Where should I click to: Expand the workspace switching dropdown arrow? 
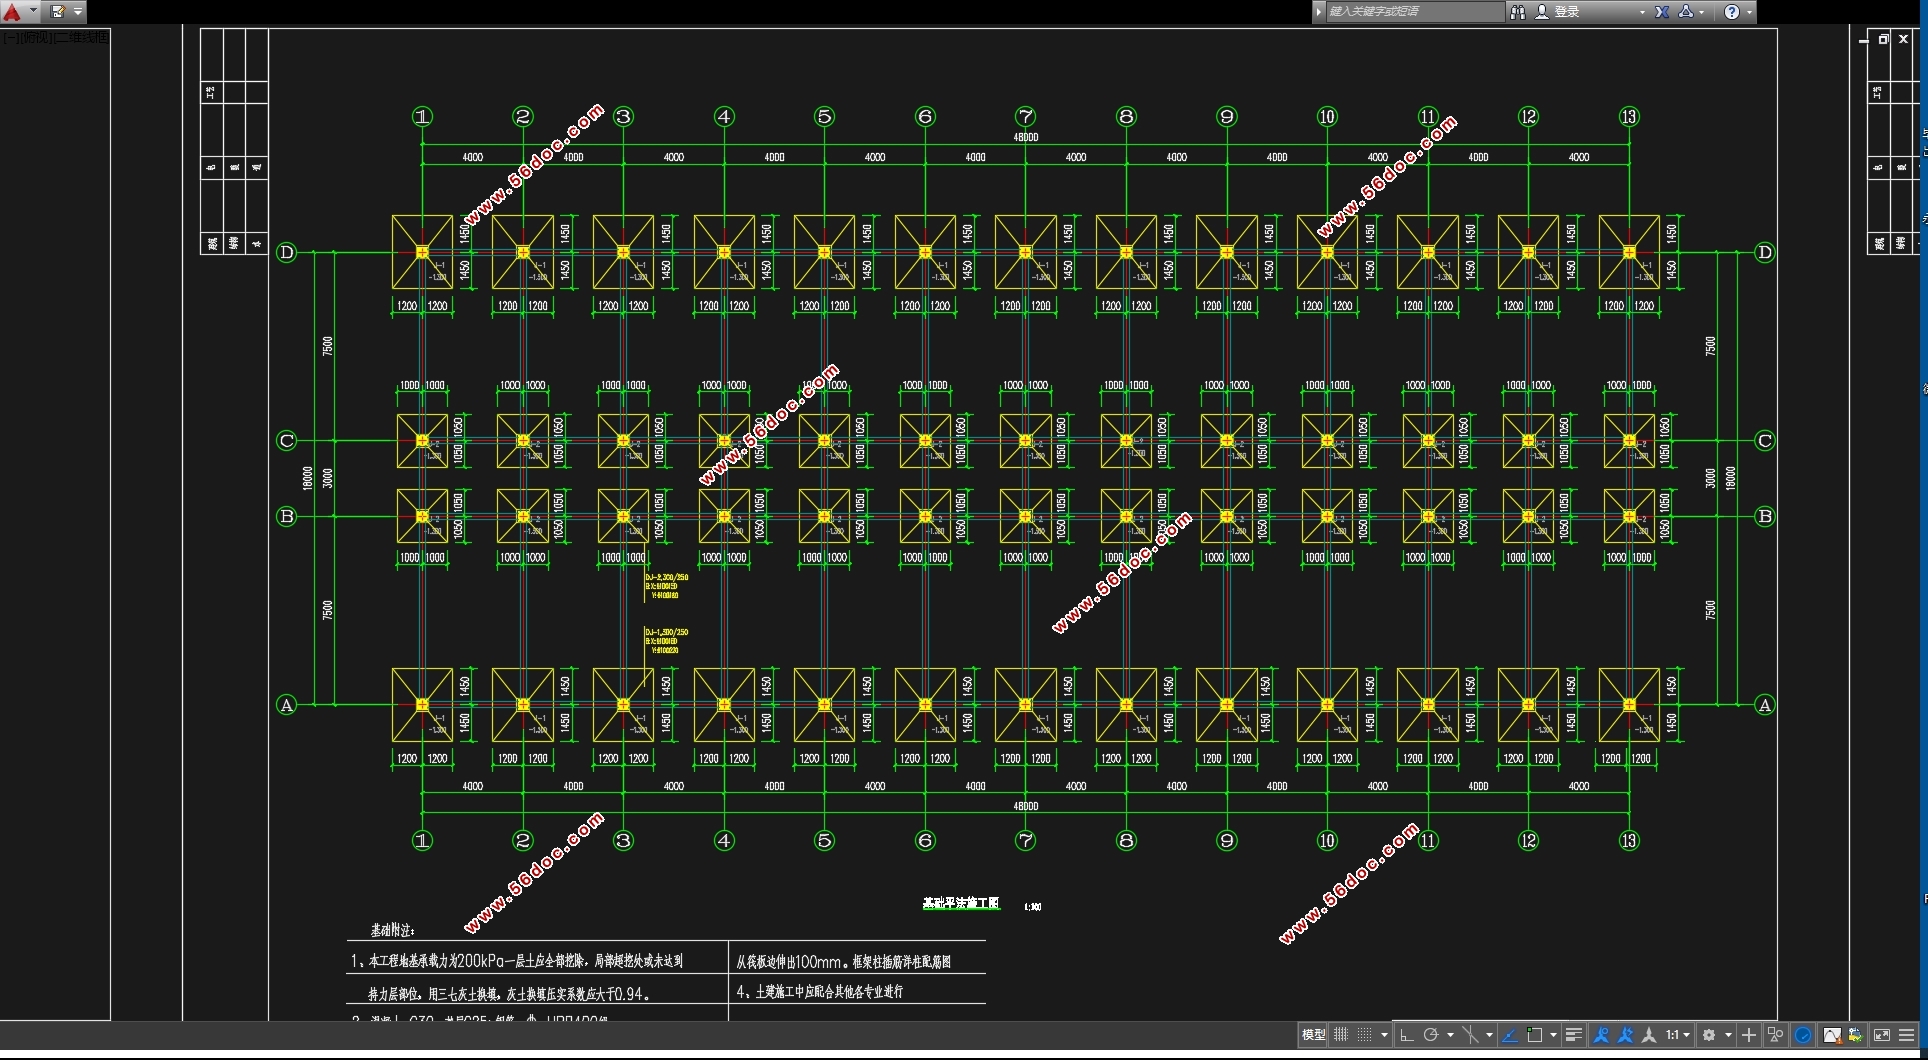coord(1728,1035)
